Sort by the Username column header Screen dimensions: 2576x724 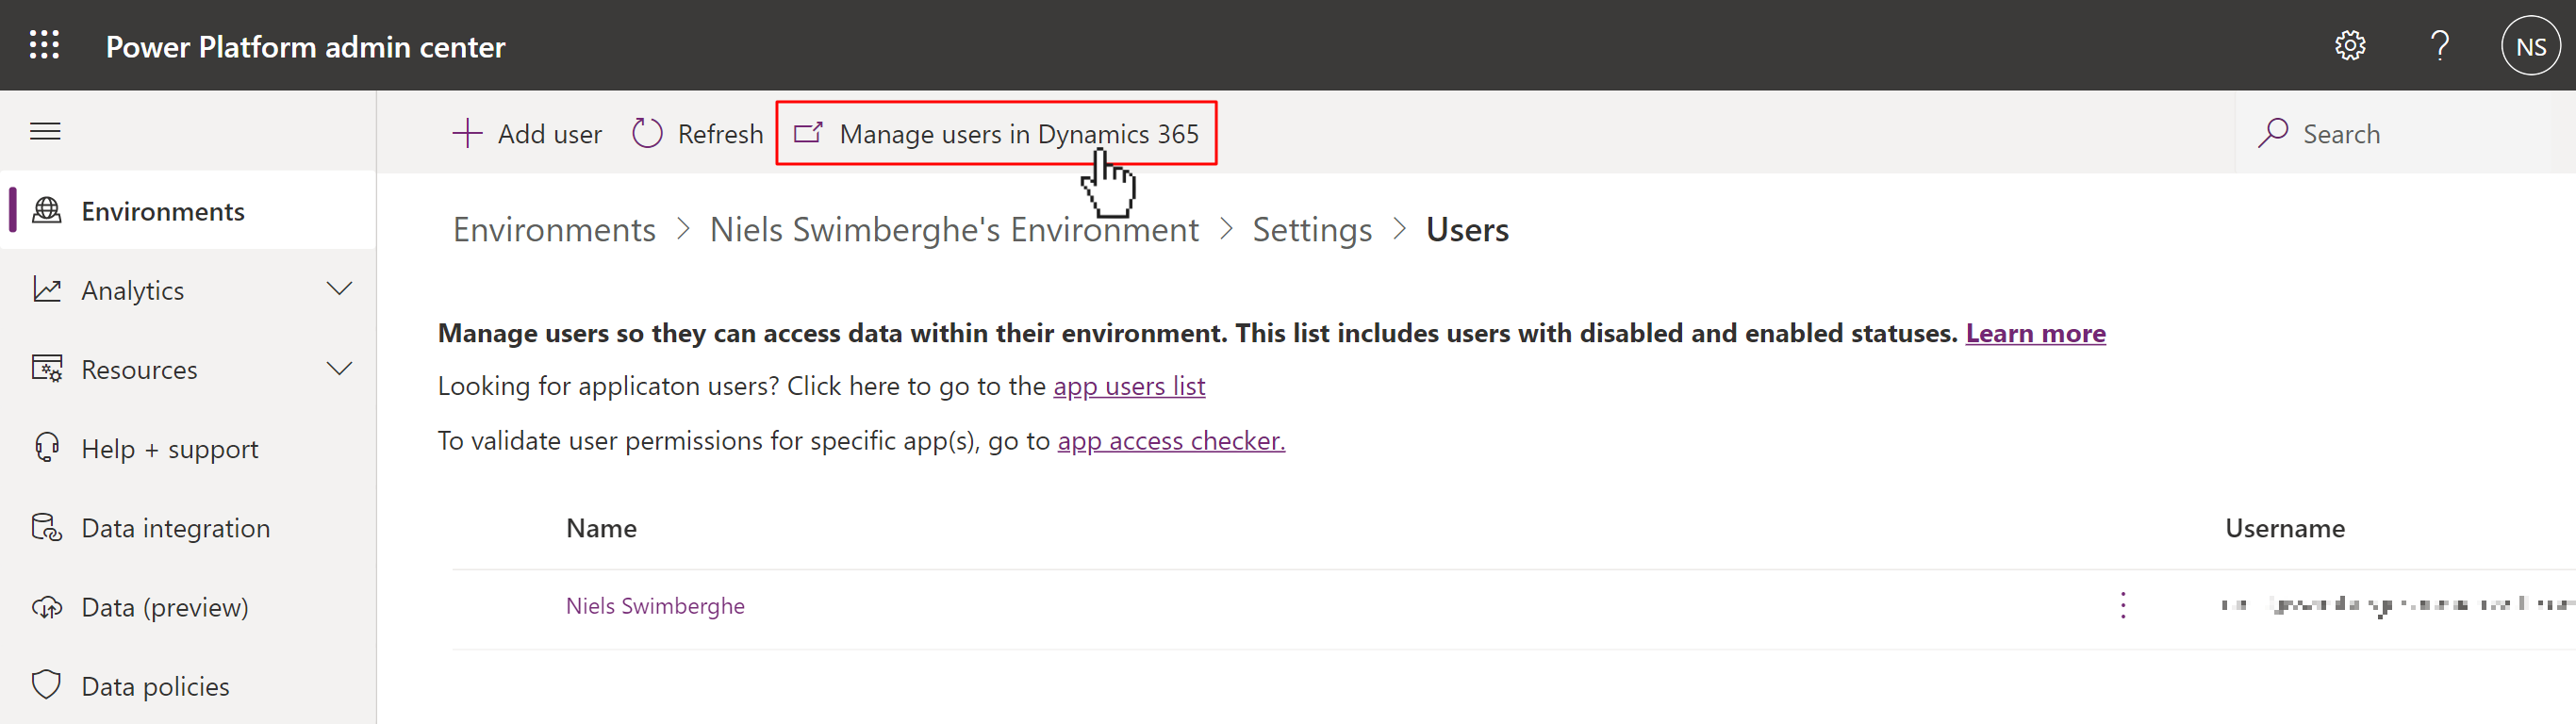[x=2284, y=528]
